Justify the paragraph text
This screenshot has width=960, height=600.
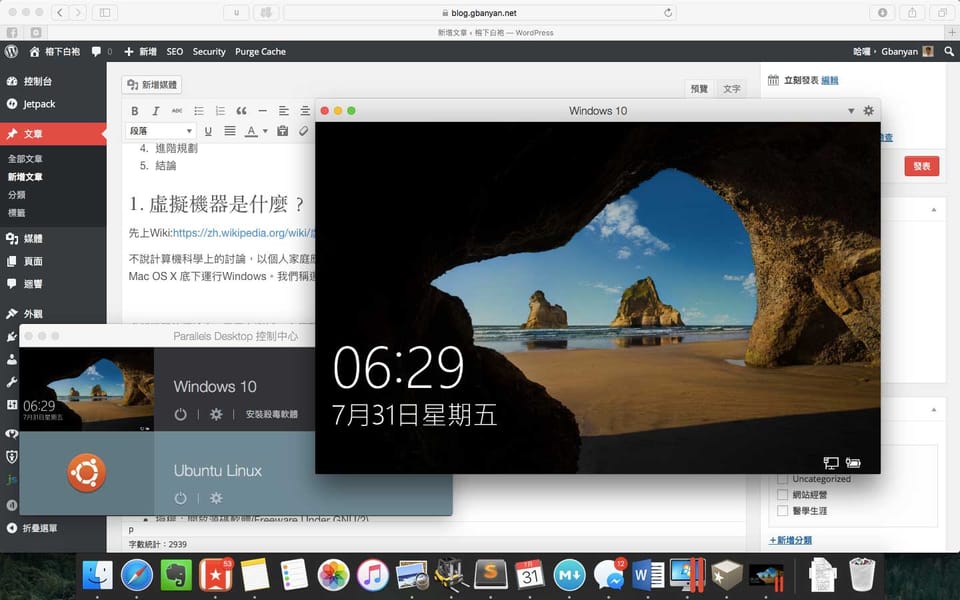pyautogui.click(x=230, y=131)
